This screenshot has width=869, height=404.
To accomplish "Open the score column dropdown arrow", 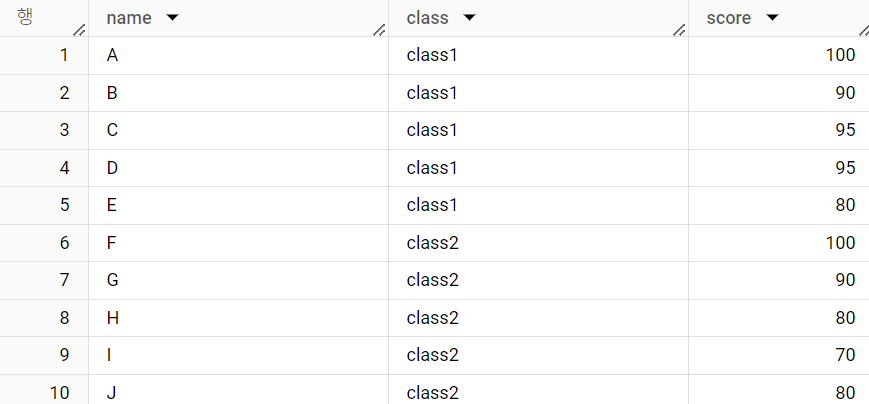I will [x=771, y=18].
